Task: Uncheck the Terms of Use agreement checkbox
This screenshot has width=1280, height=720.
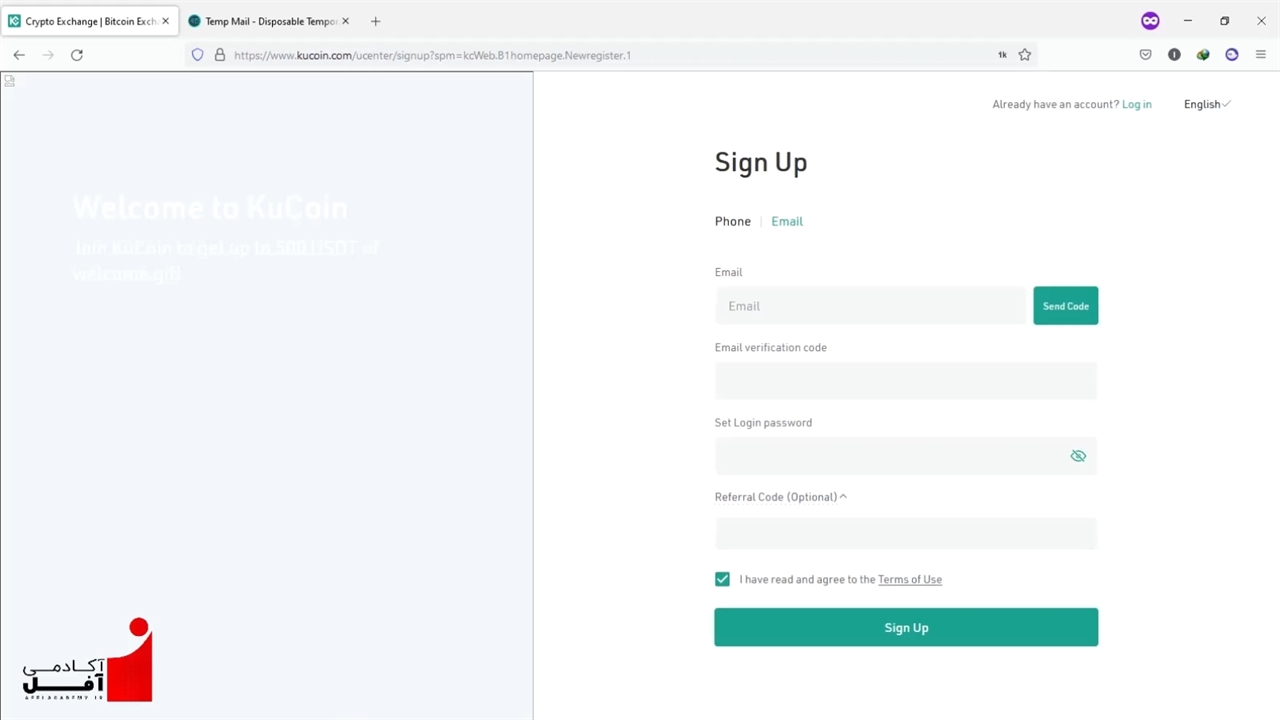Action: [x=722, y=579]
